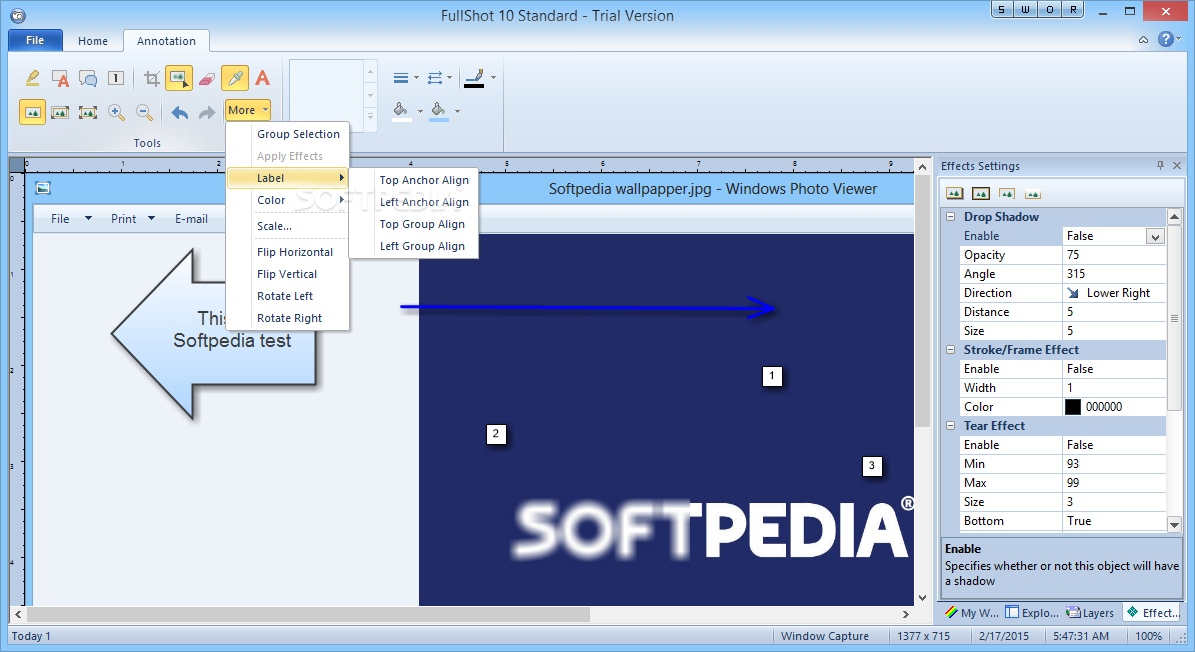The height and width of the screenshot is (652, 1195).
Task: Pin the Effects Settings panel
Action: (1160, 165)
